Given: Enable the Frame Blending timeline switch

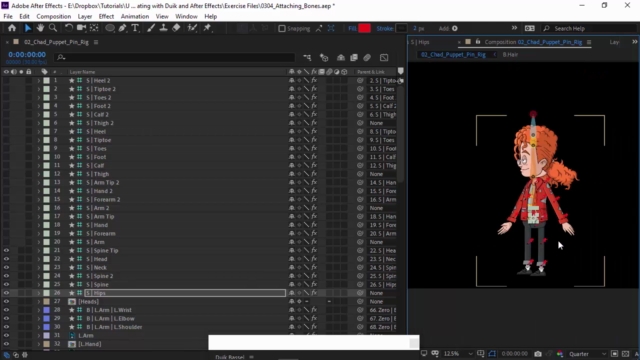Looking at the screenshot, I should (x=354, y=58).
